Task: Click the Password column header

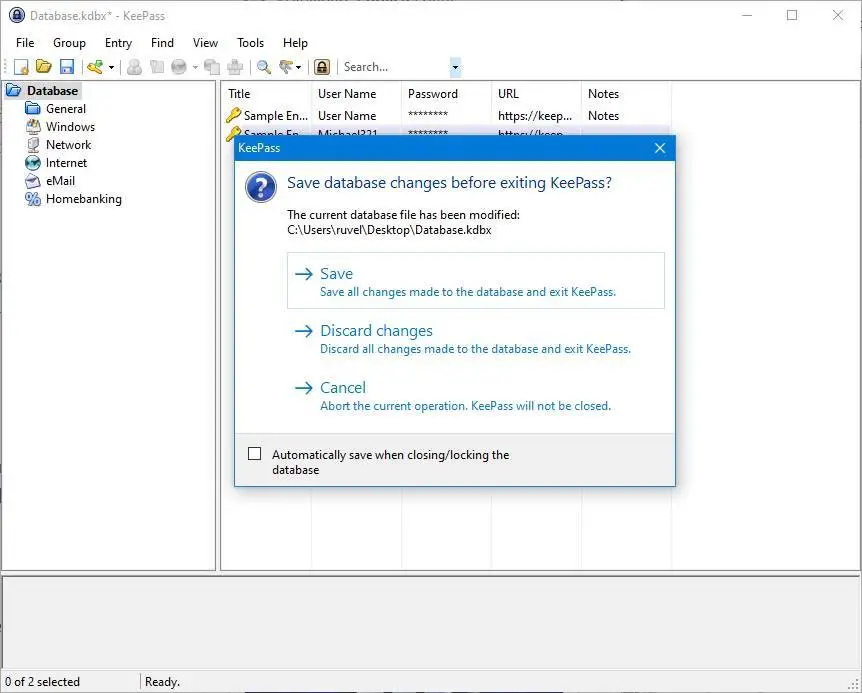Action: click(446, 94)
